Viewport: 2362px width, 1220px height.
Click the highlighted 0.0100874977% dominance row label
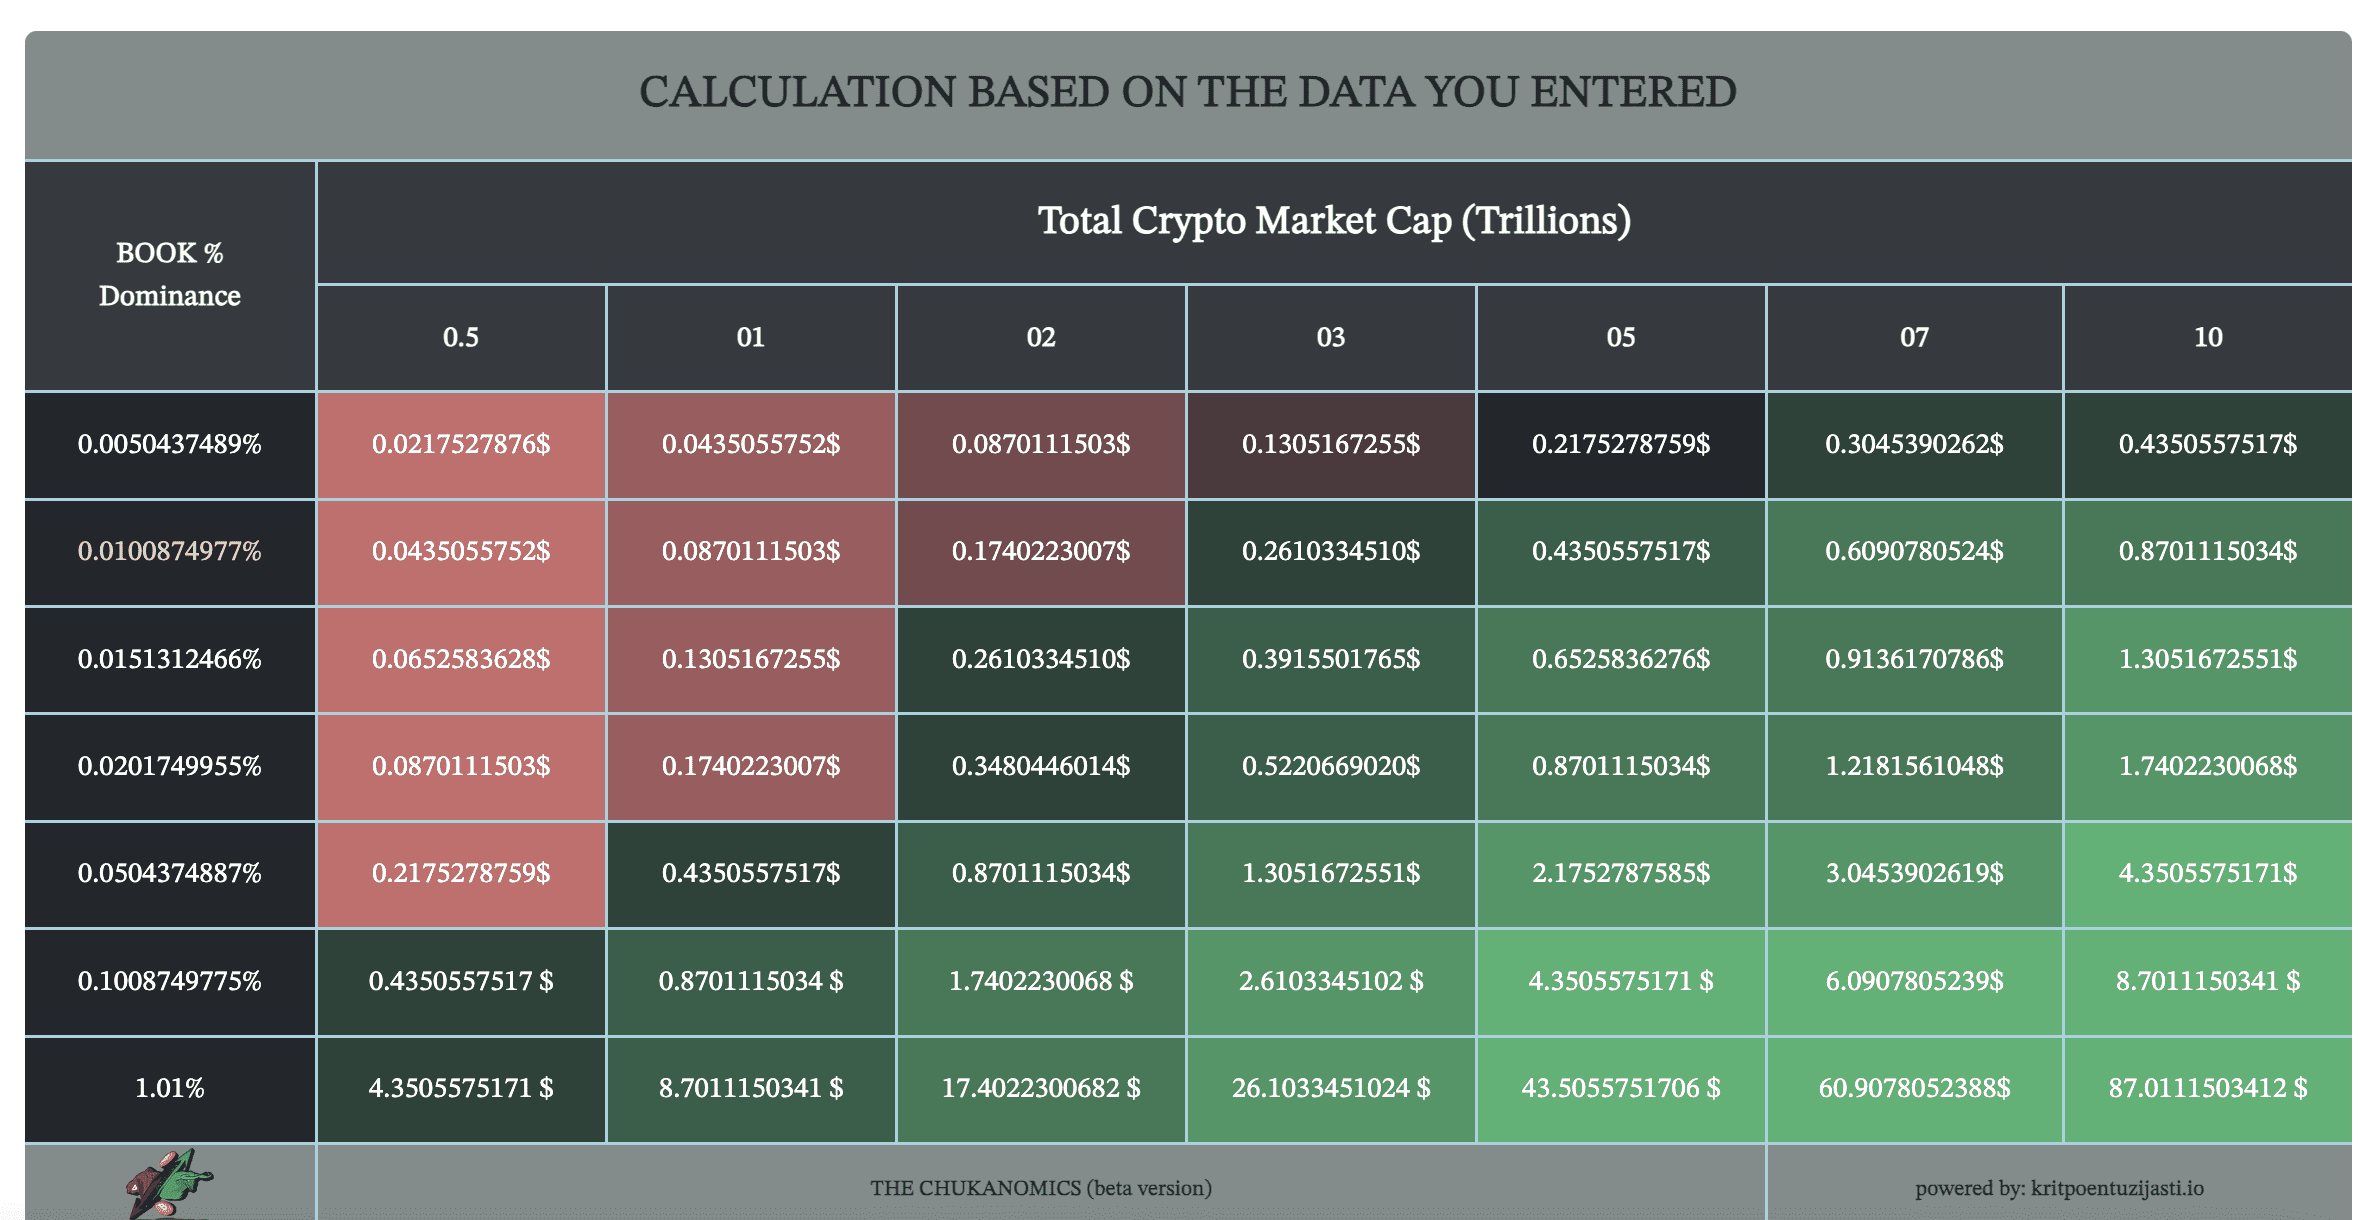point(169,551)
